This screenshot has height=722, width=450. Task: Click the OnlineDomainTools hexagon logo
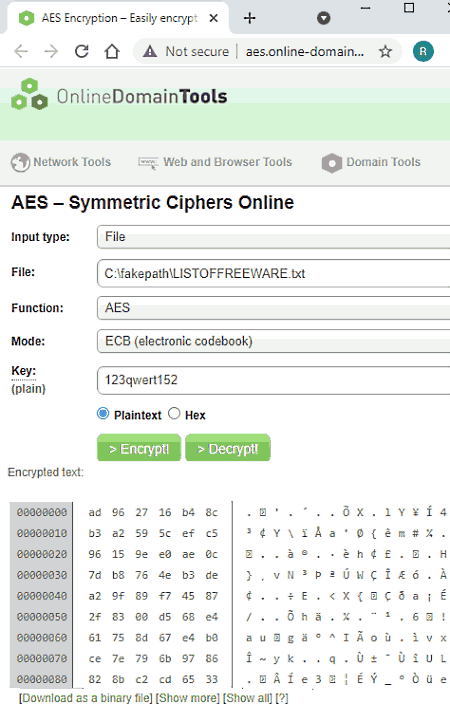pyautogui.click(x=29, y=94)
